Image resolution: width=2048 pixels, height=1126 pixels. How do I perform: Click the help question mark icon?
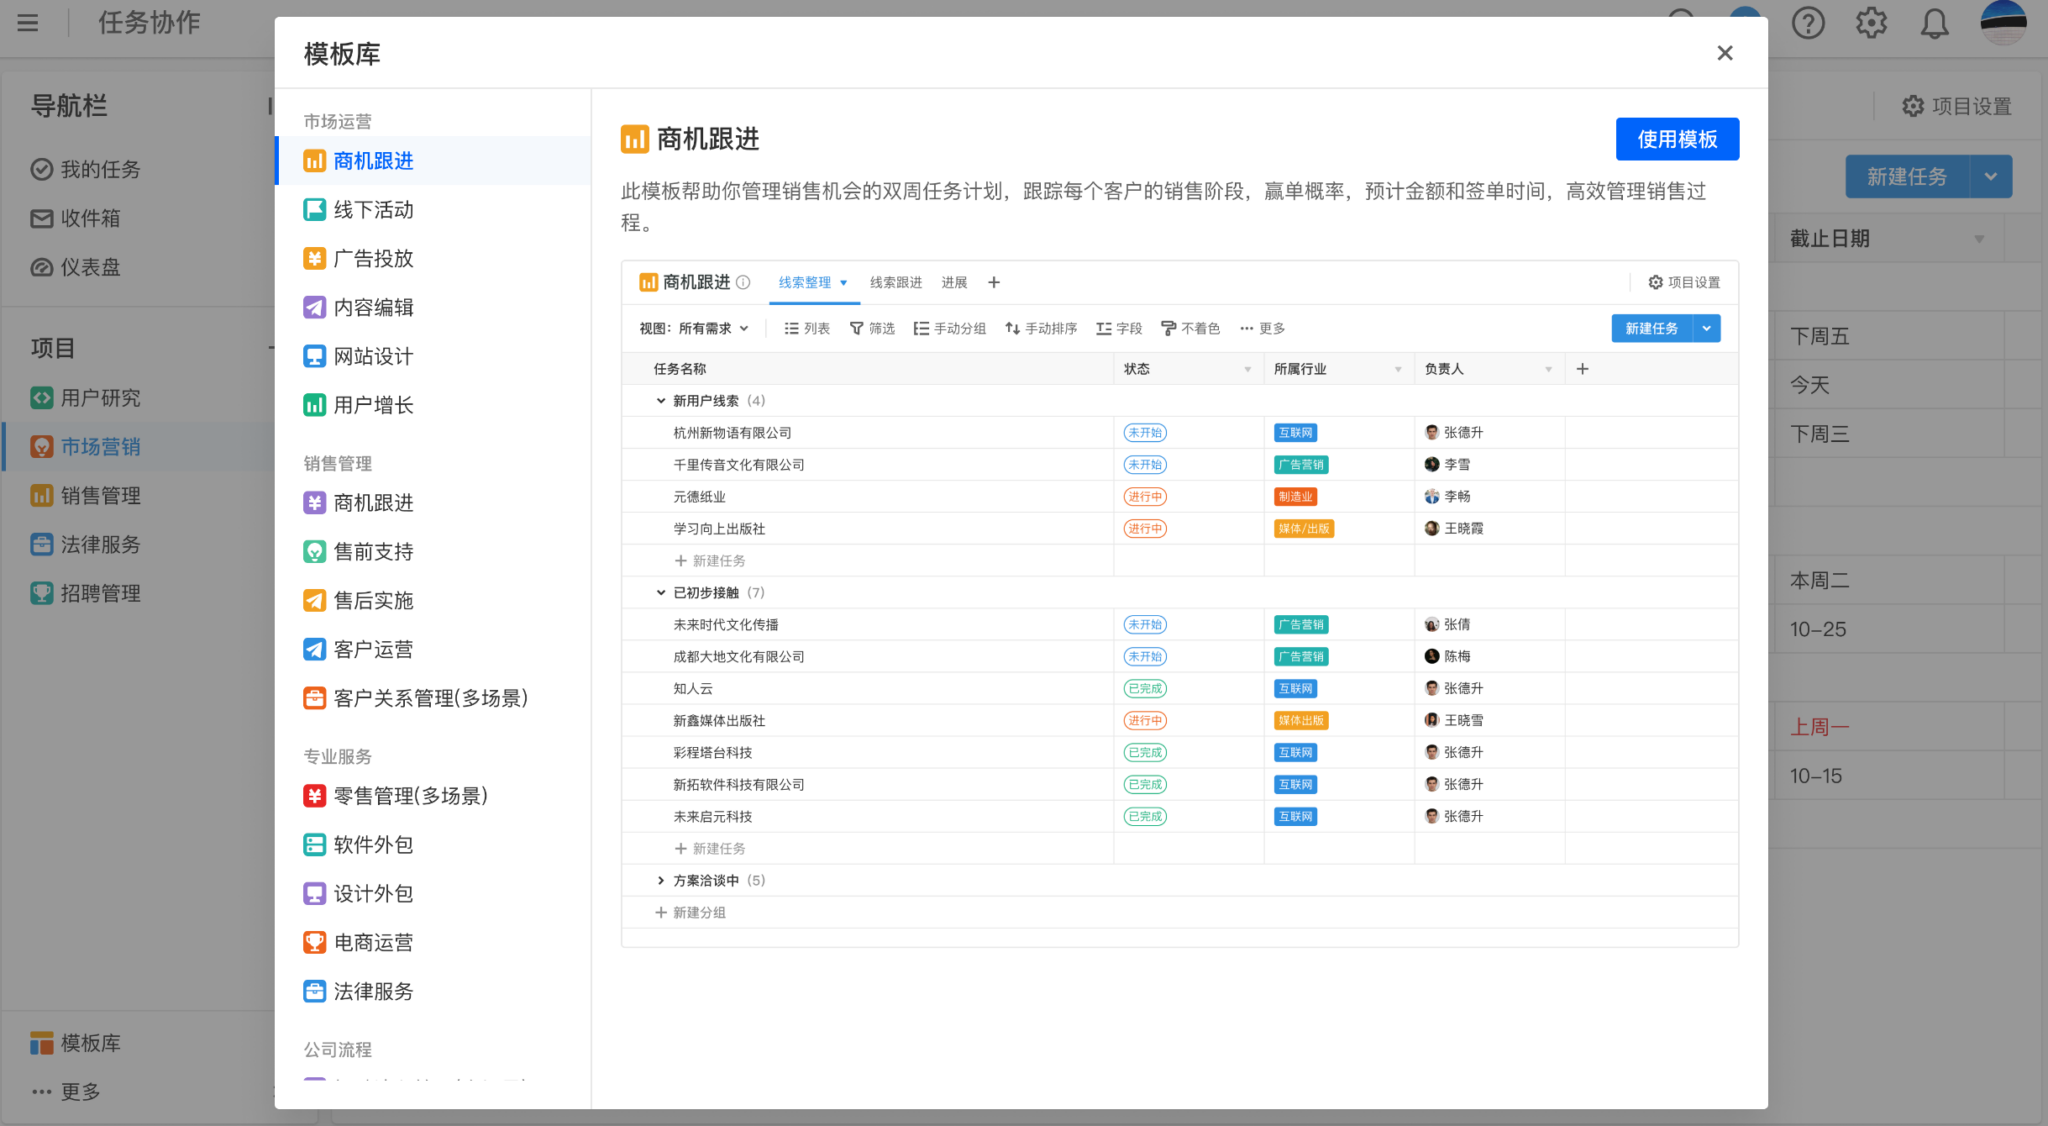1807,23
